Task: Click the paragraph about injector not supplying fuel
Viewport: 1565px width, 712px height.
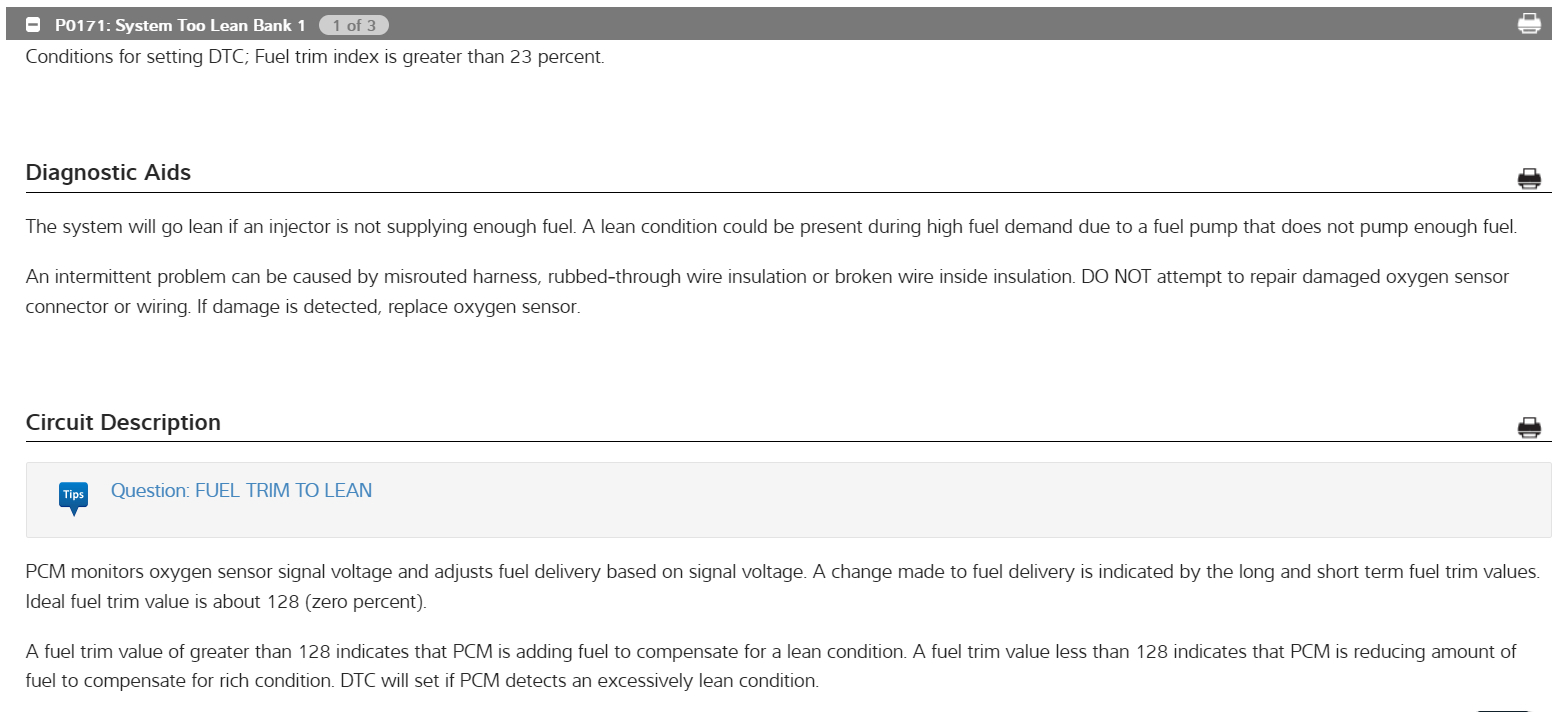Action: coord(300,227)
